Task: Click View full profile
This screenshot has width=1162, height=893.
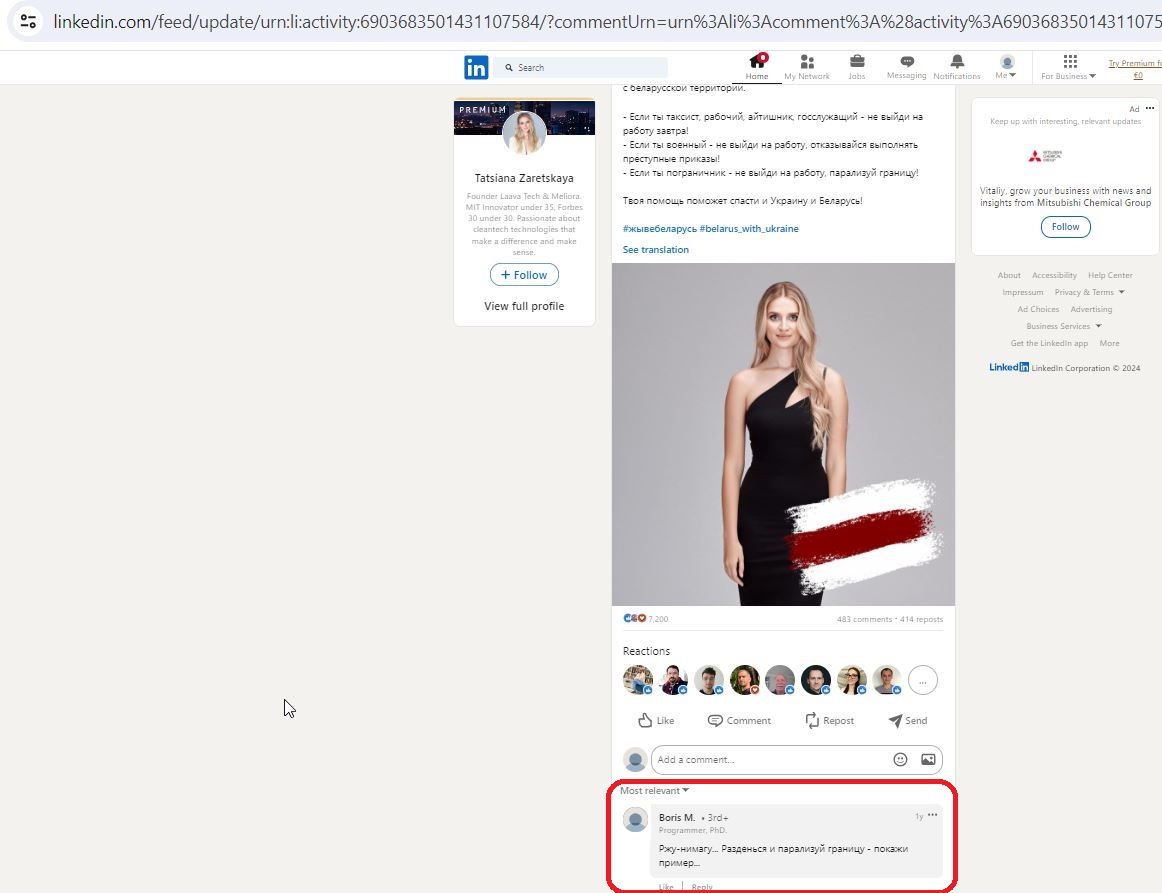Action: [x=524, y=306]
